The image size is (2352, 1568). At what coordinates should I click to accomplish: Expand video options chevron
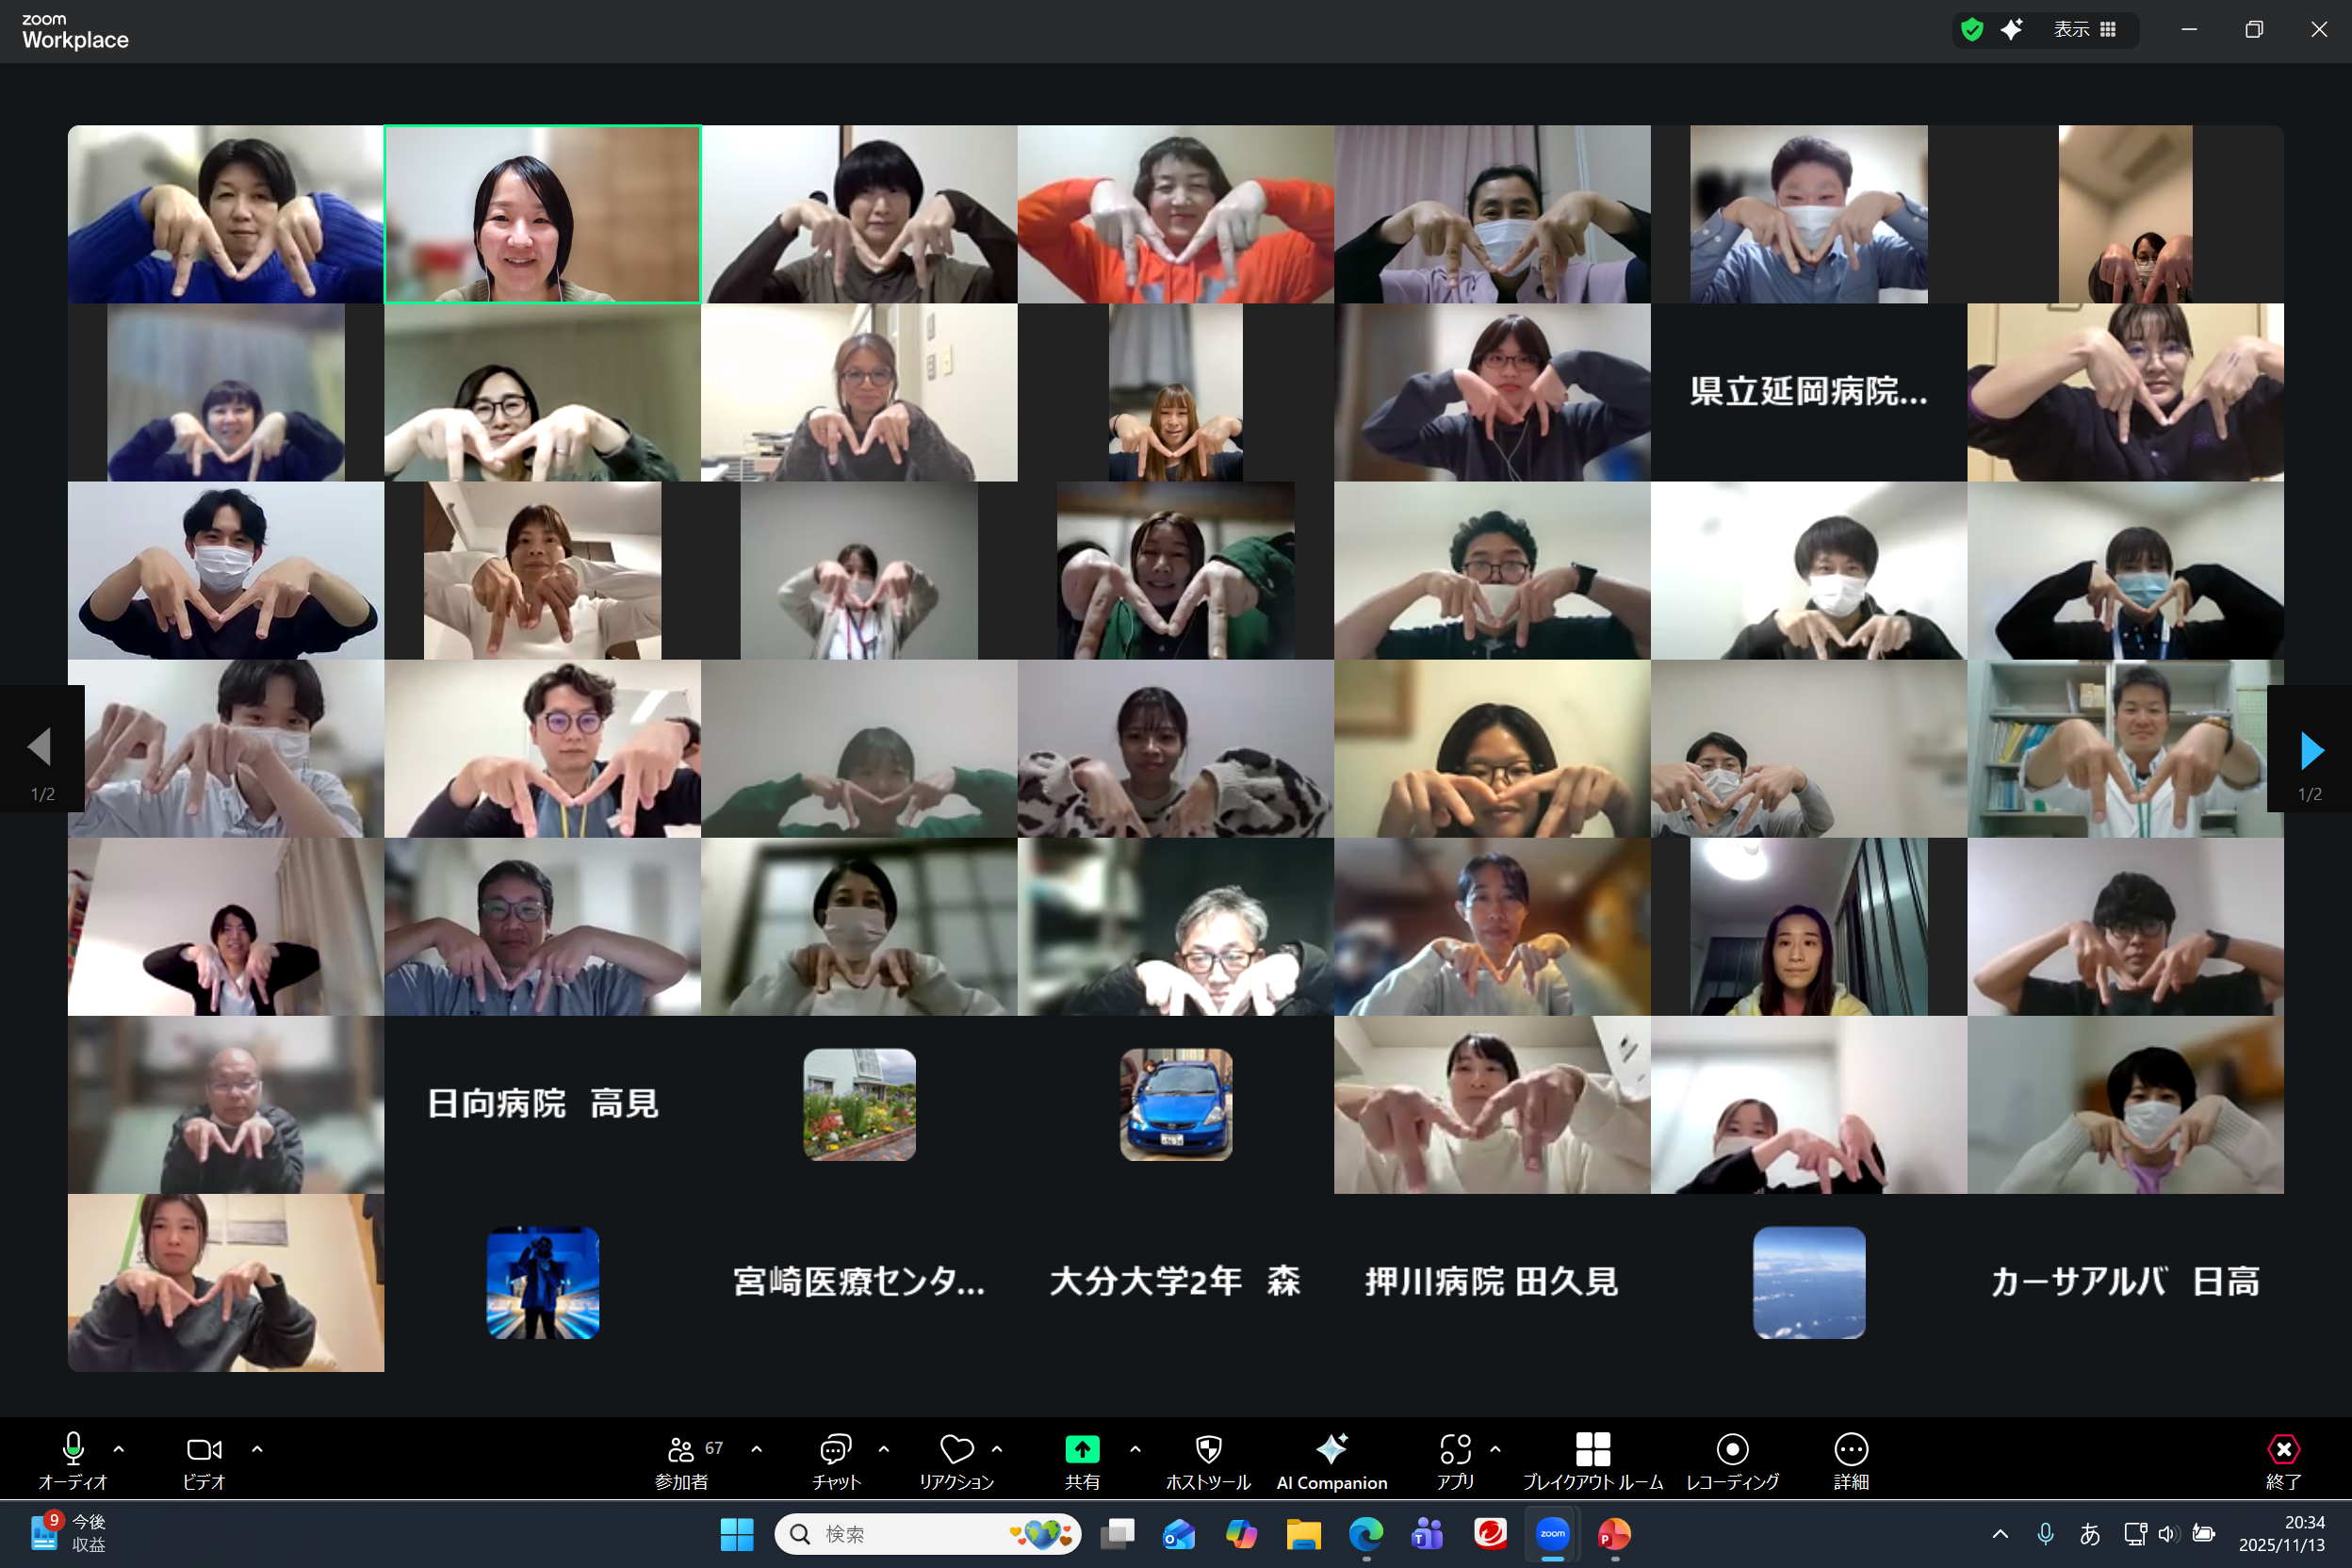click(257, 1448)
